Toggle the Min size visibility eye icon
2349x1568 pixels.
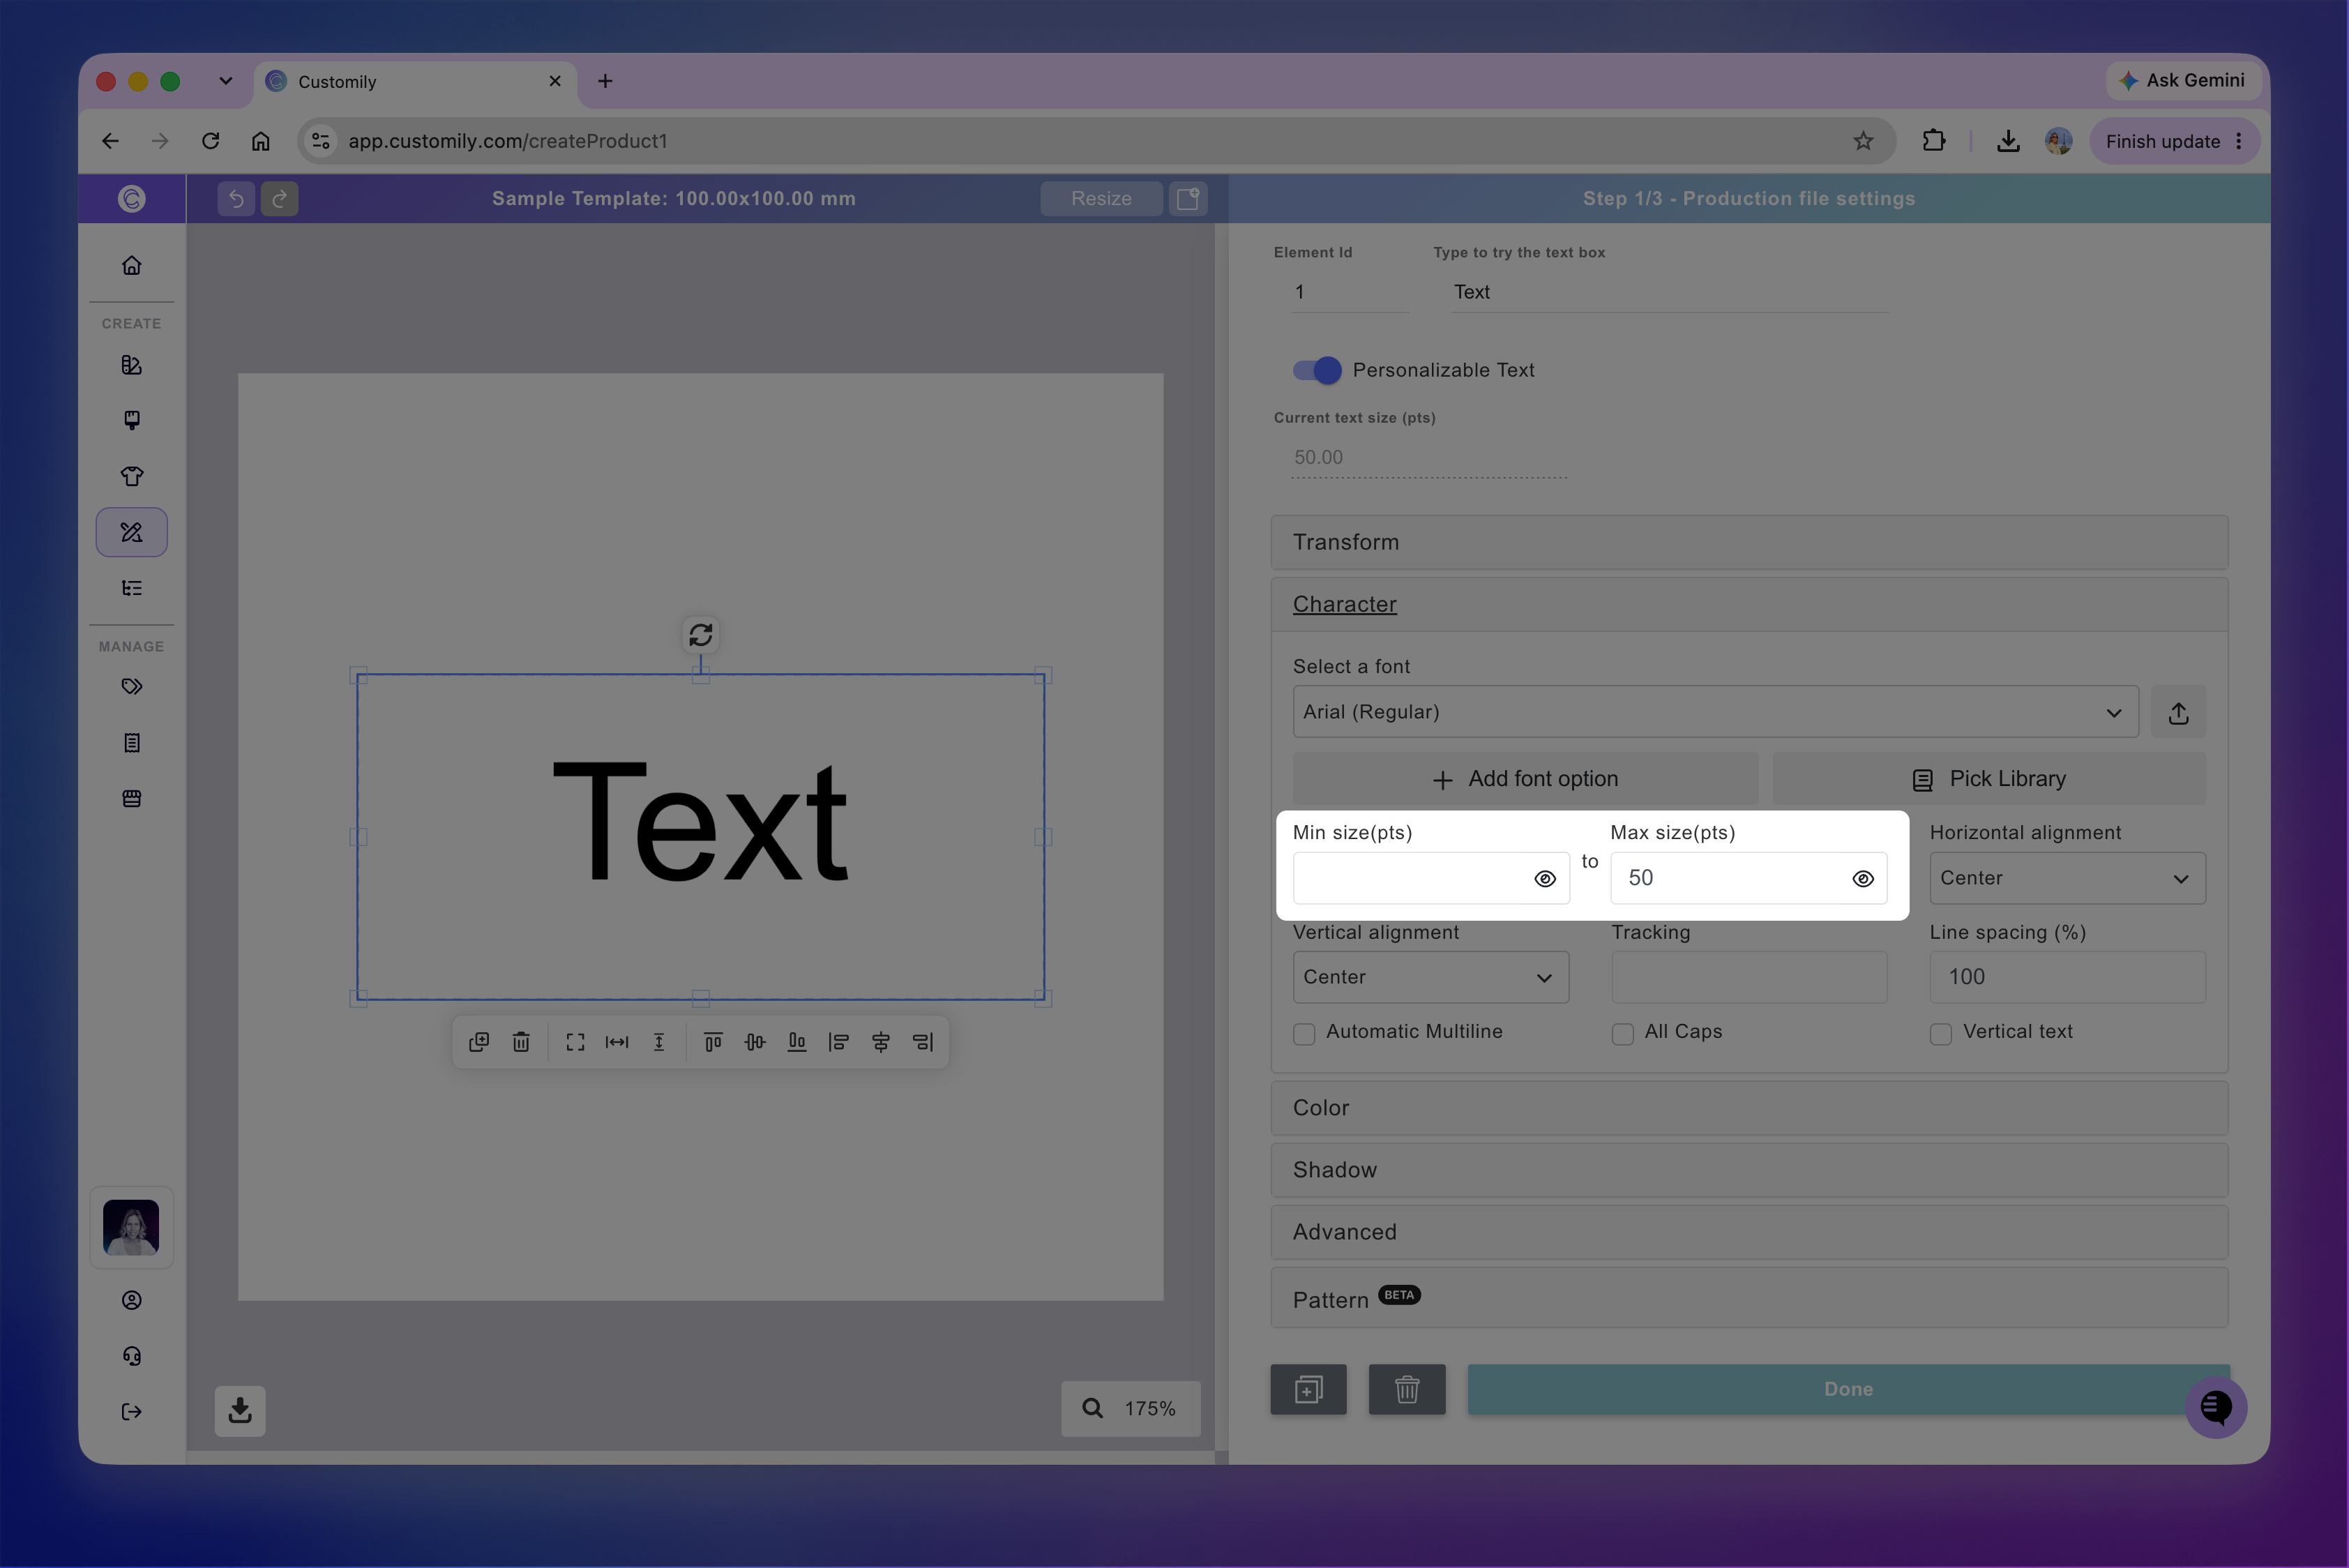pos(1545,879)
